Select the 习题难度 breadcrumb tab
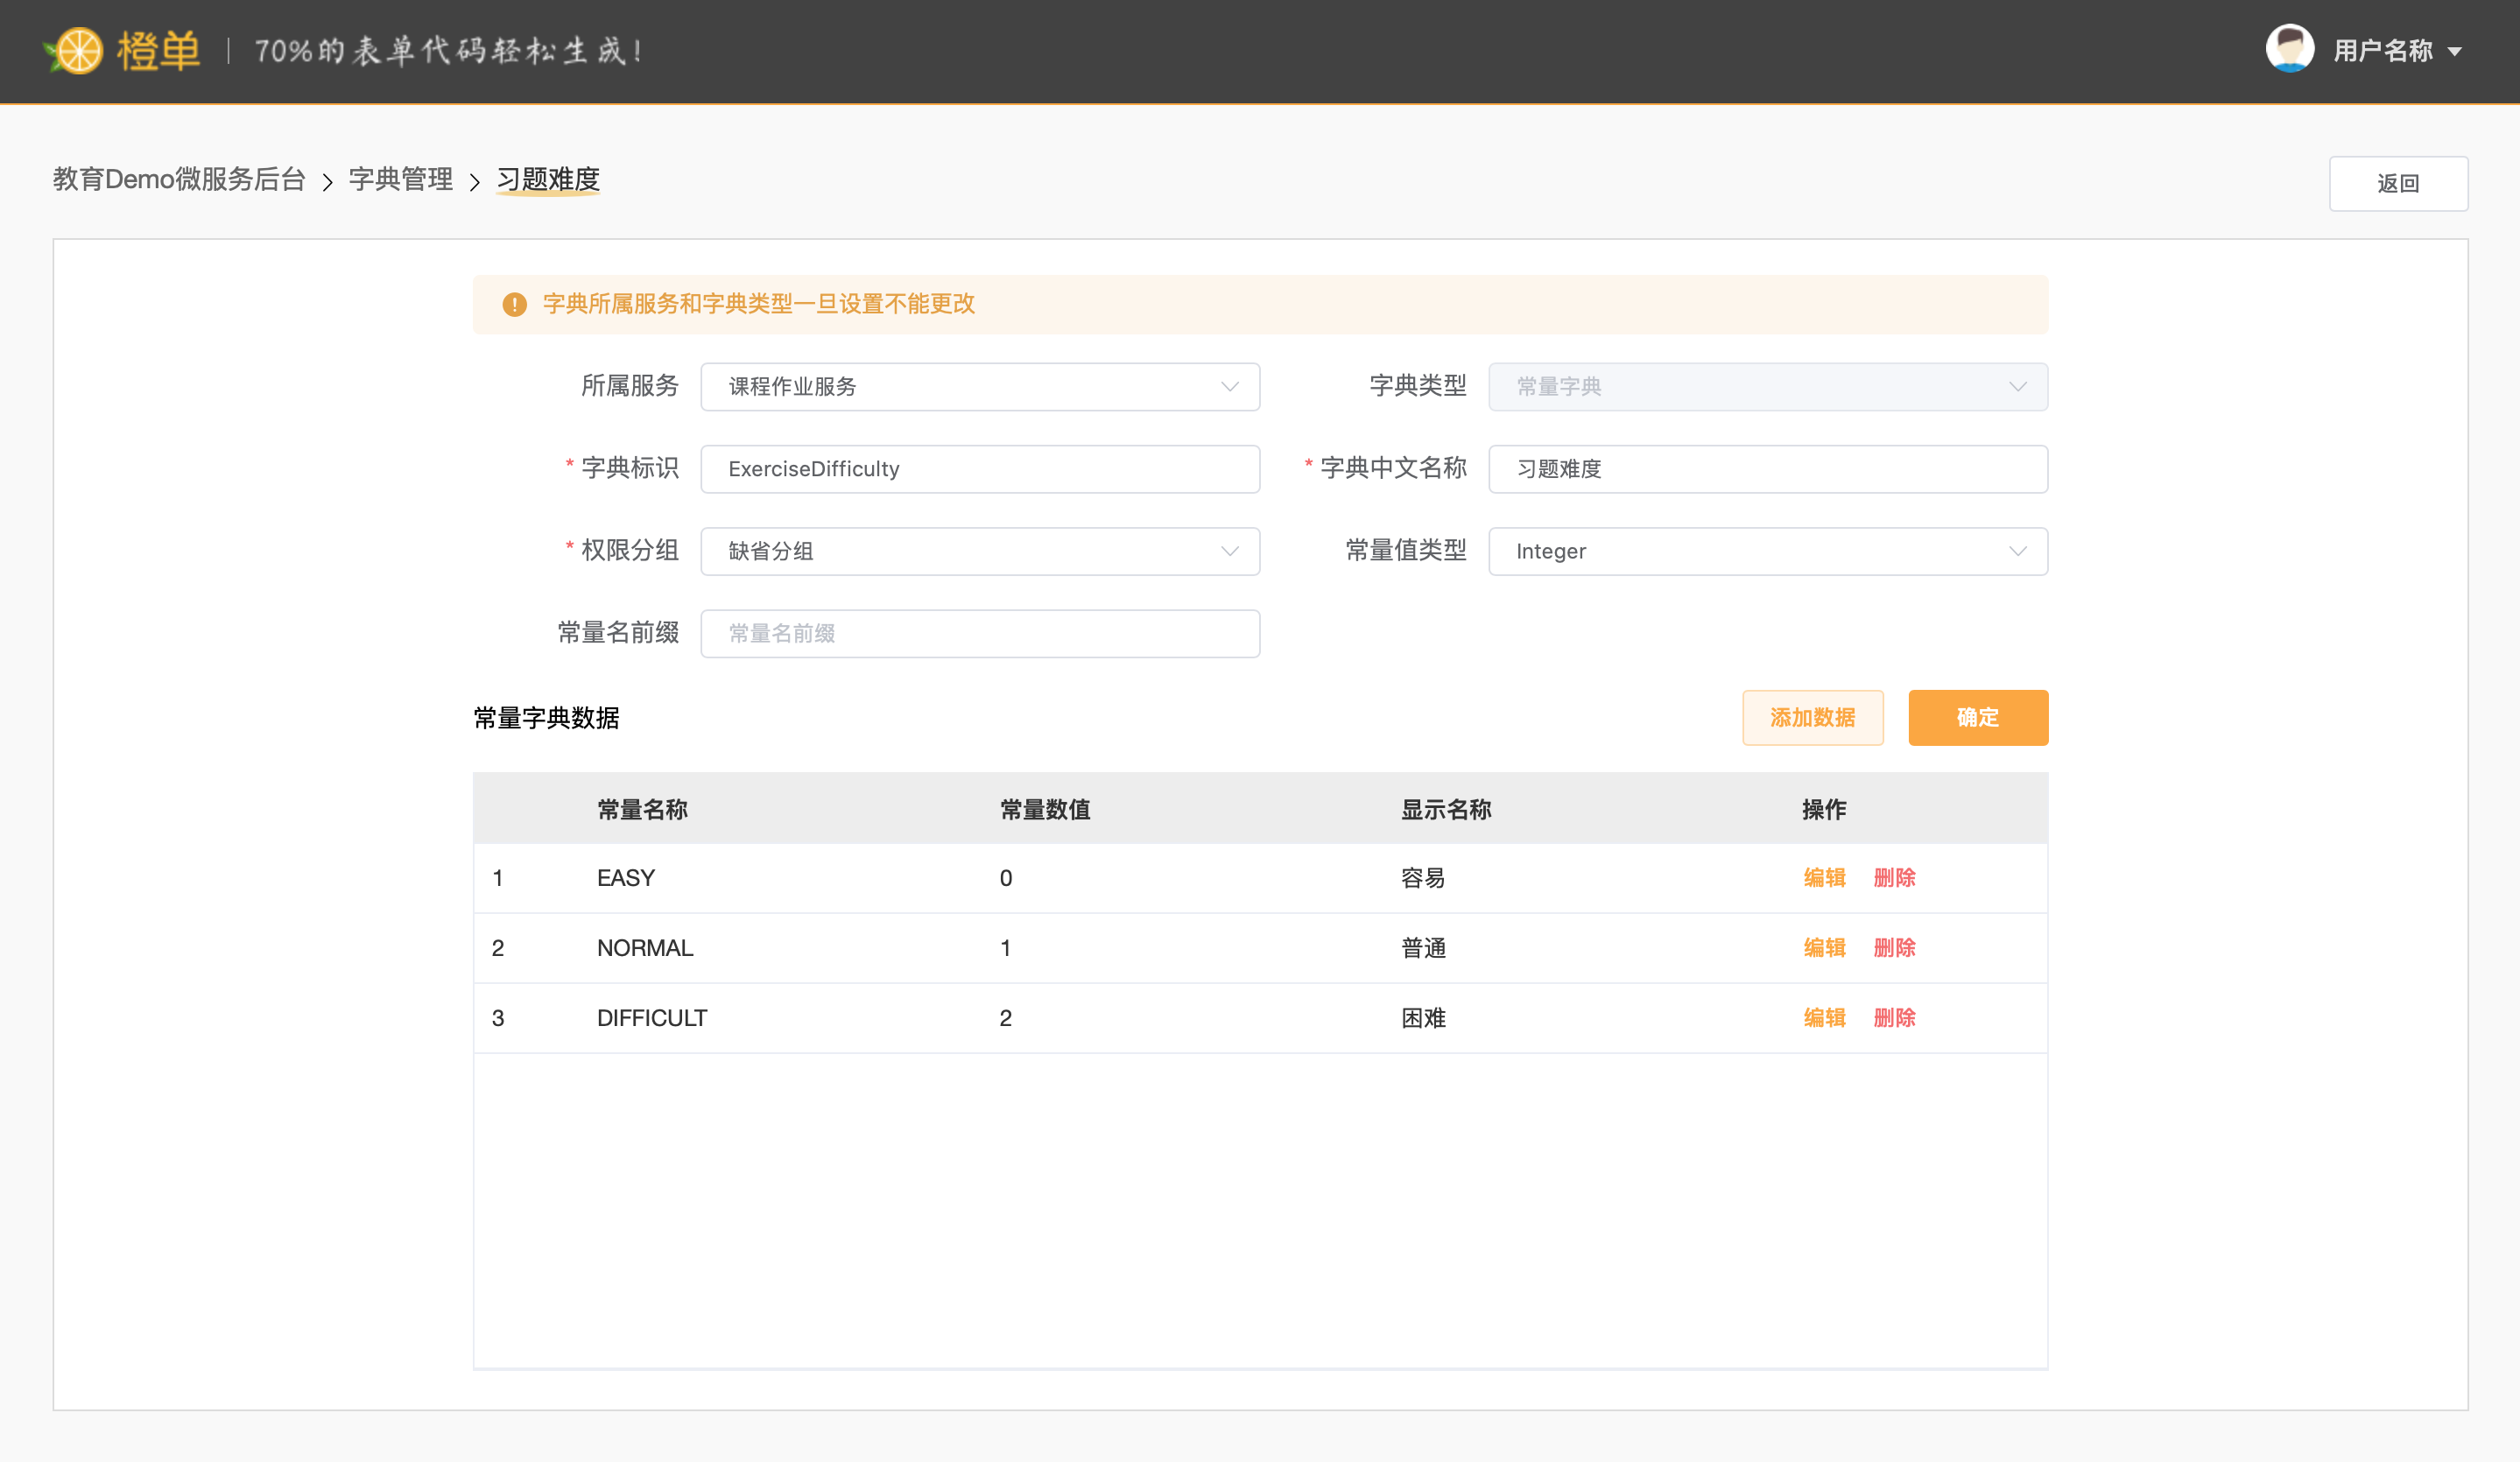The height and width of the screenshot is (1462, 2520). pyautogui.click(x=548, y=180)
